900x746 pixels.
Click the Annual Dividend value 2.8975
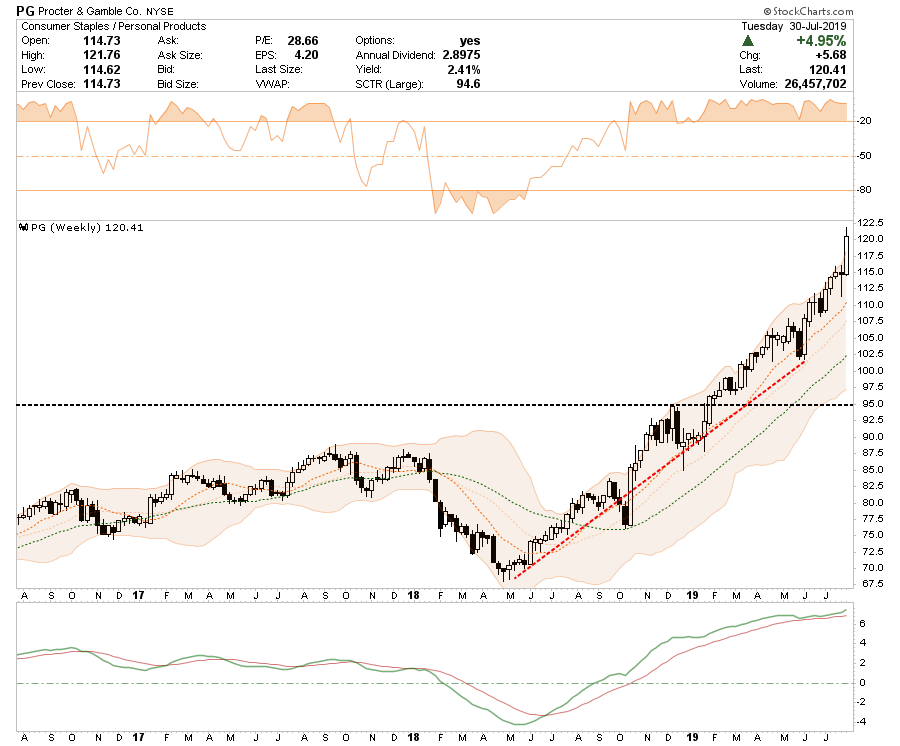tap(461, 55)
